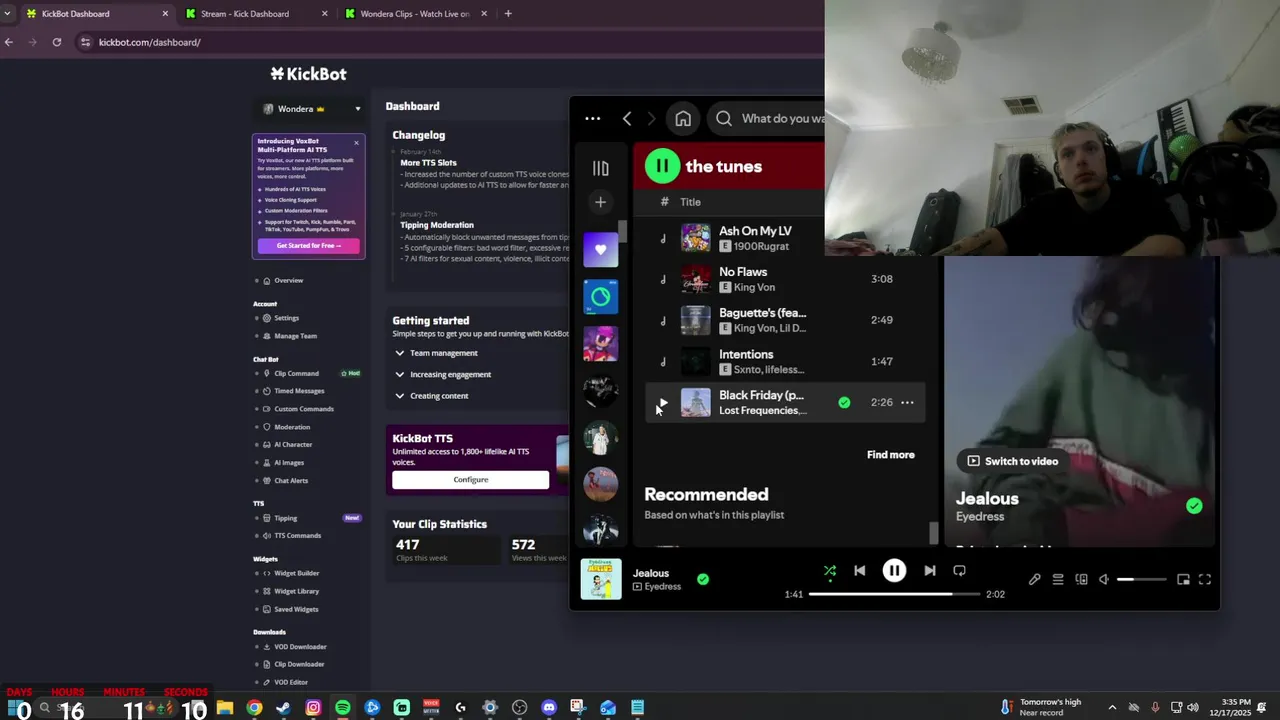Viewport: 1280px width, 720px height.
Task: Open Timed Messages in sidebar
Action: 299,391
